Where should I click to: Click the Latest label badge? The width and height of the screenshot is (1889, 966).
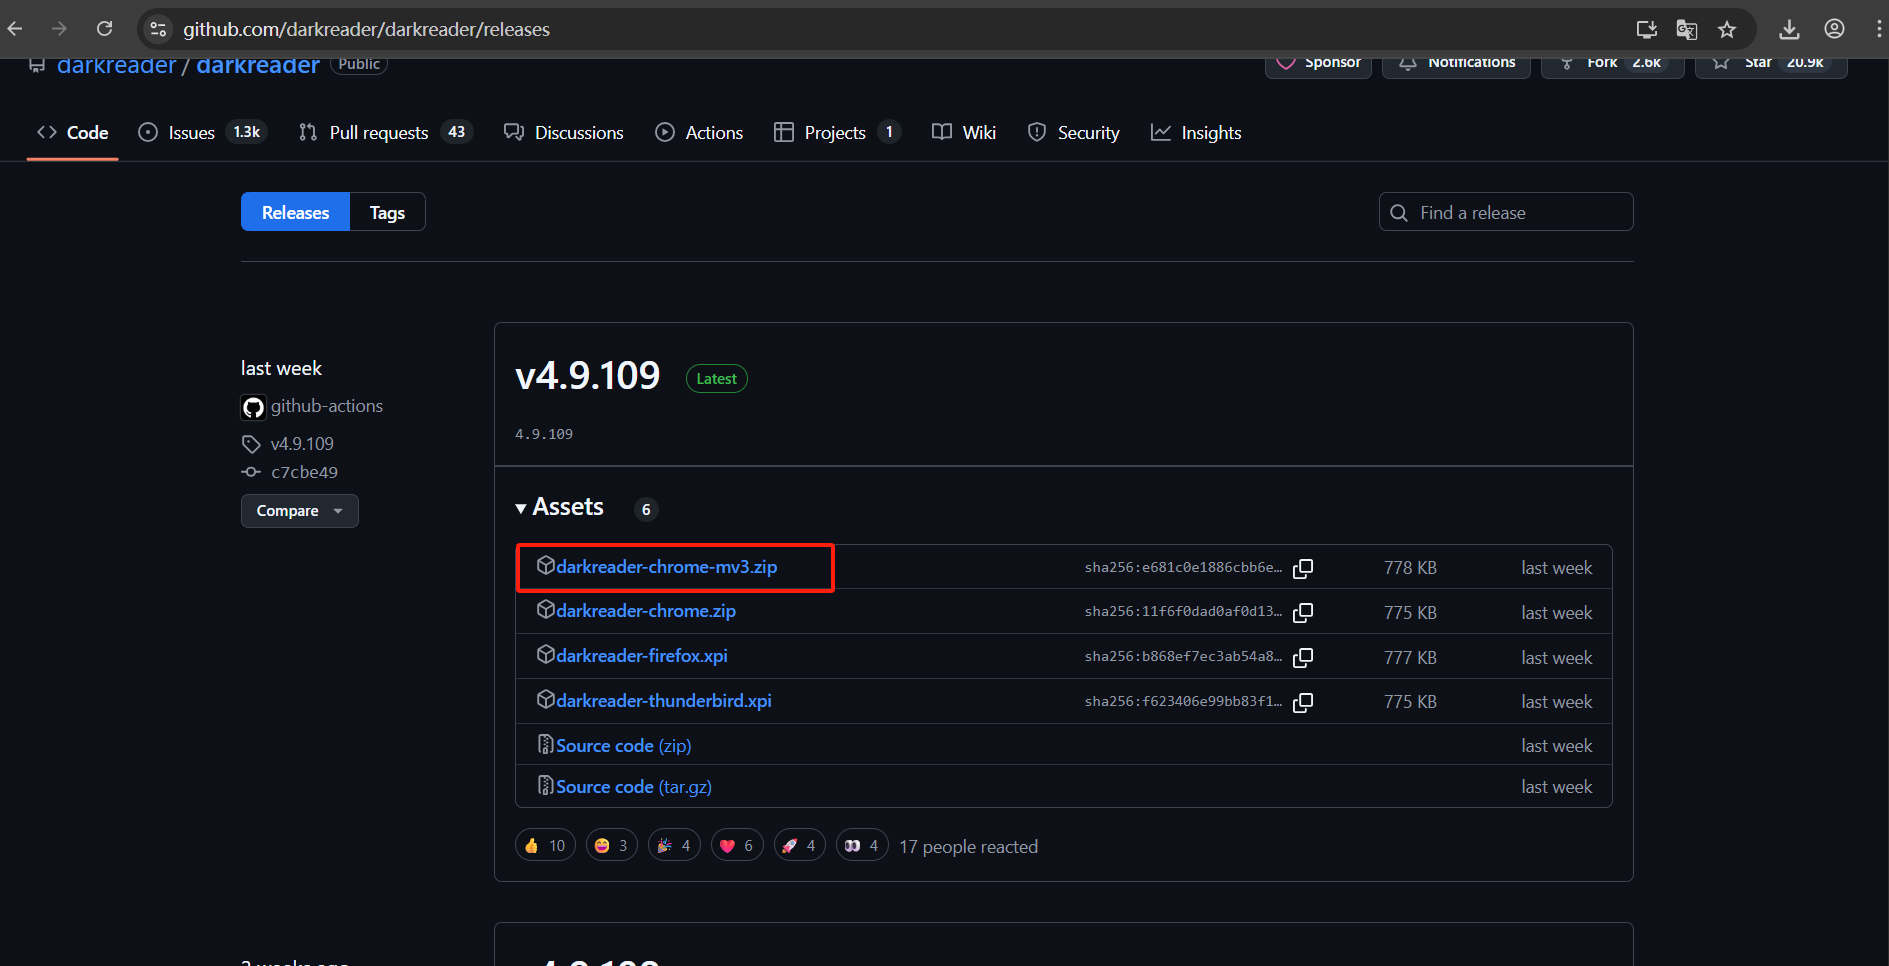pyautogui.click(x=716, y=379)
